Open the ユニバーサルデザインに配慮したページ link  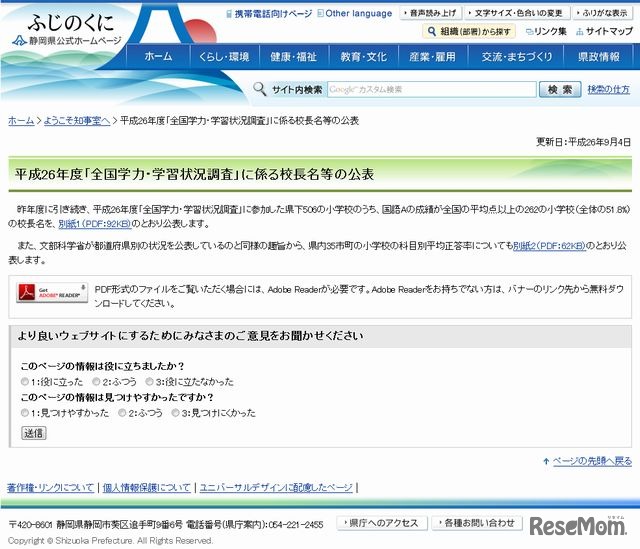(x=276, y=487)
